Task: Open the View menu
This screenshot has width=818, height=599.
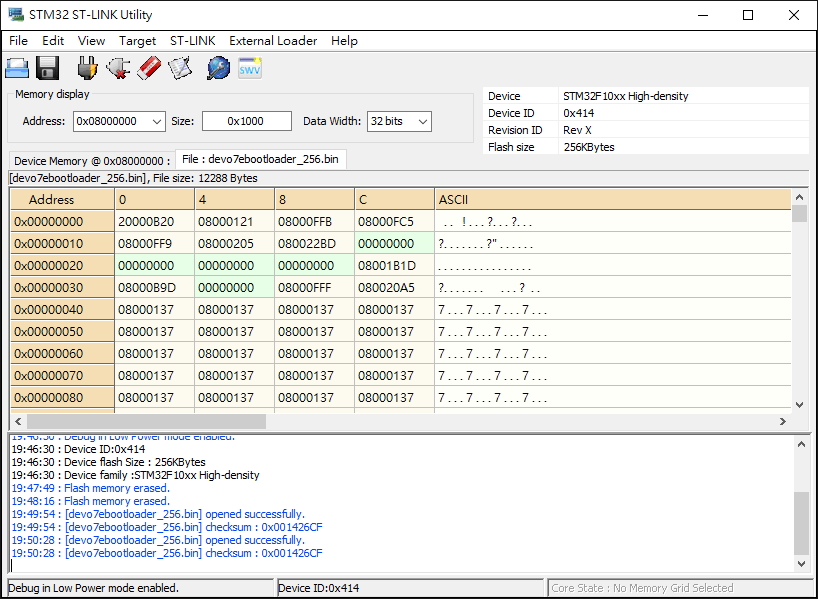Action: click(x=91, y=41)
